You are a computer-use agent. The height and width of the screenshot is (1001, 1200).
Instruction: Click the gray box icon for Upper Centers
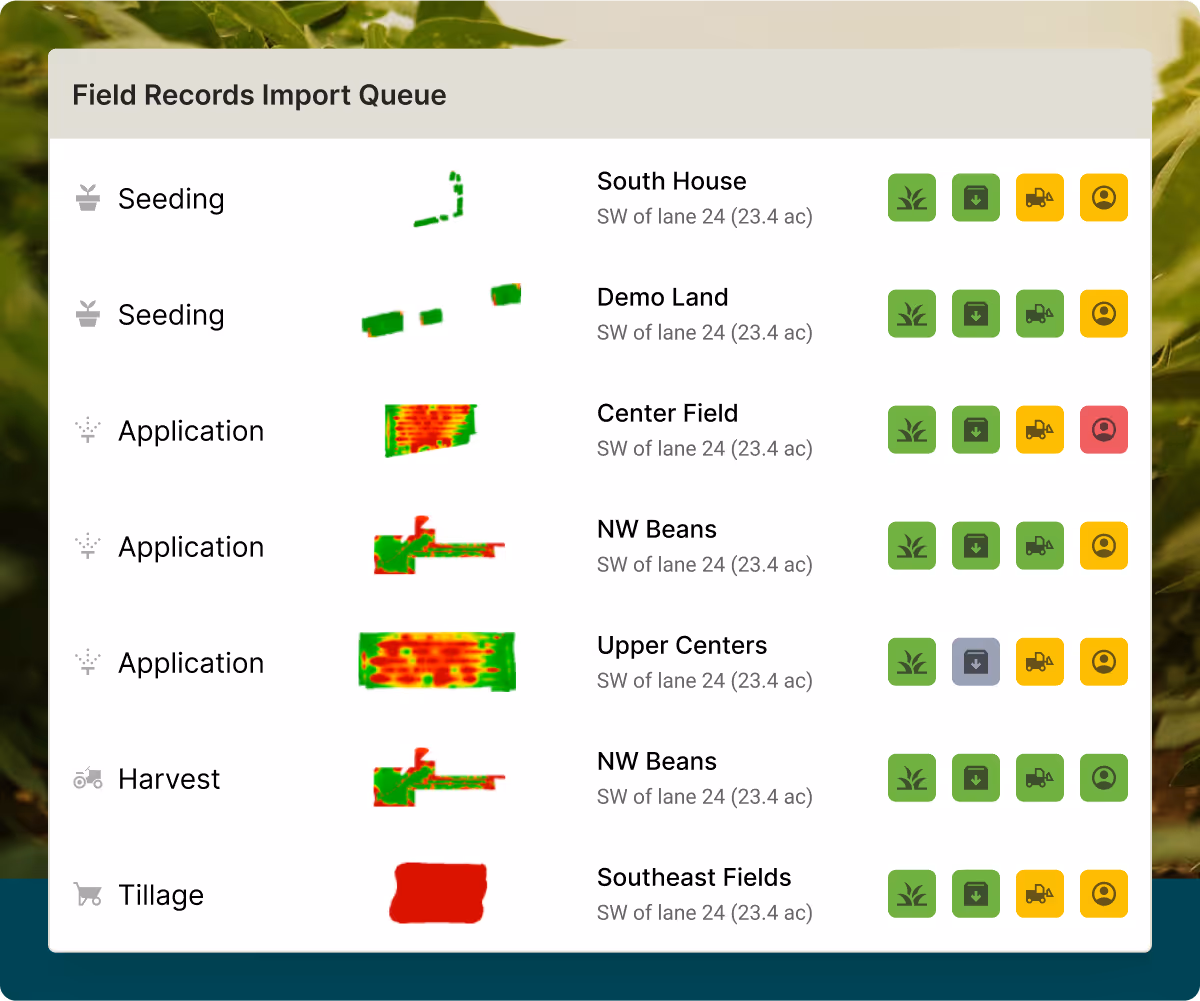point(976,662)
